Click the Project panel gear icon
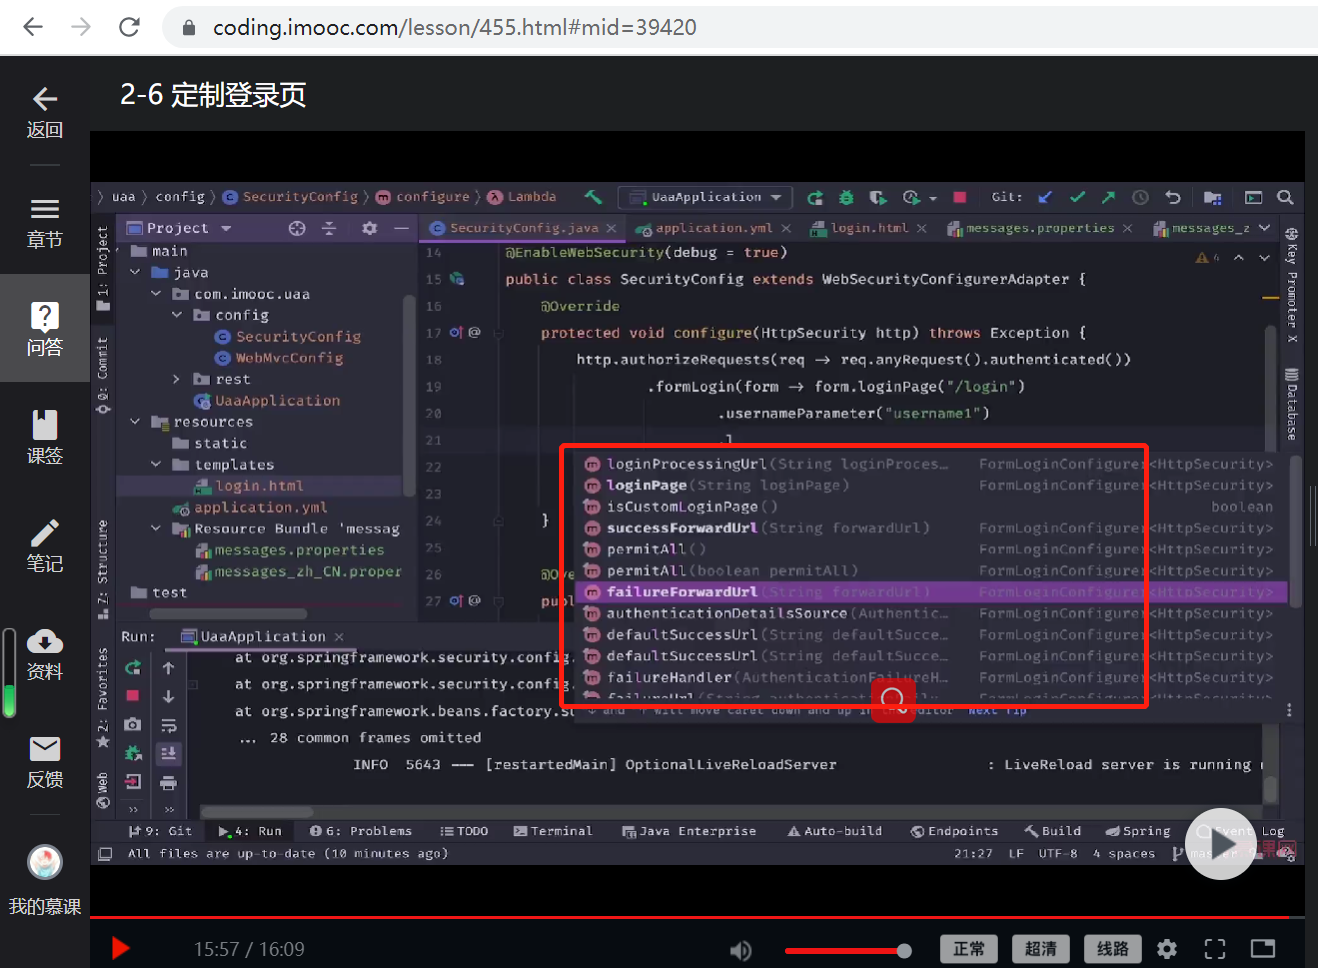Image resolution: width=1318 pixels, height=968 pixels. 369,228
